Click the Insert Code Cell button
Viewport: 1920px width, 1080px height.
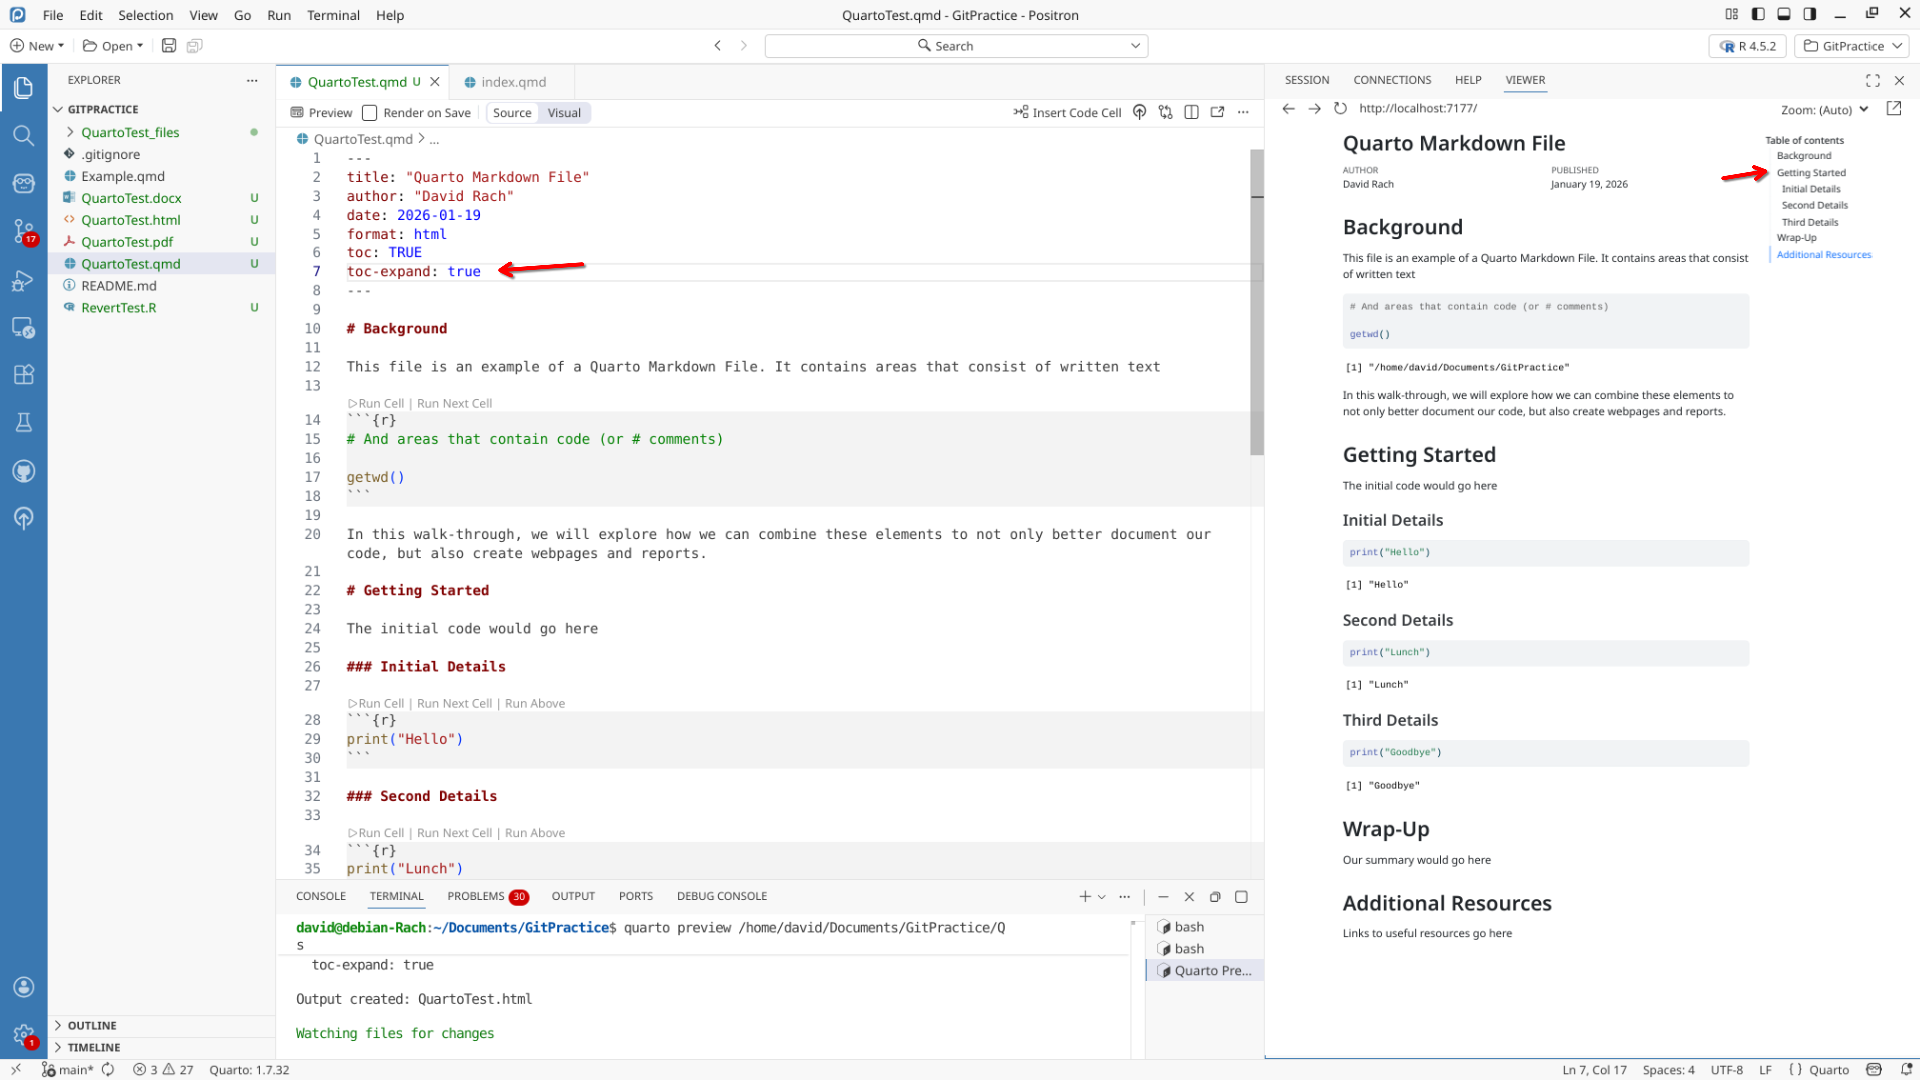point(1067,113)
